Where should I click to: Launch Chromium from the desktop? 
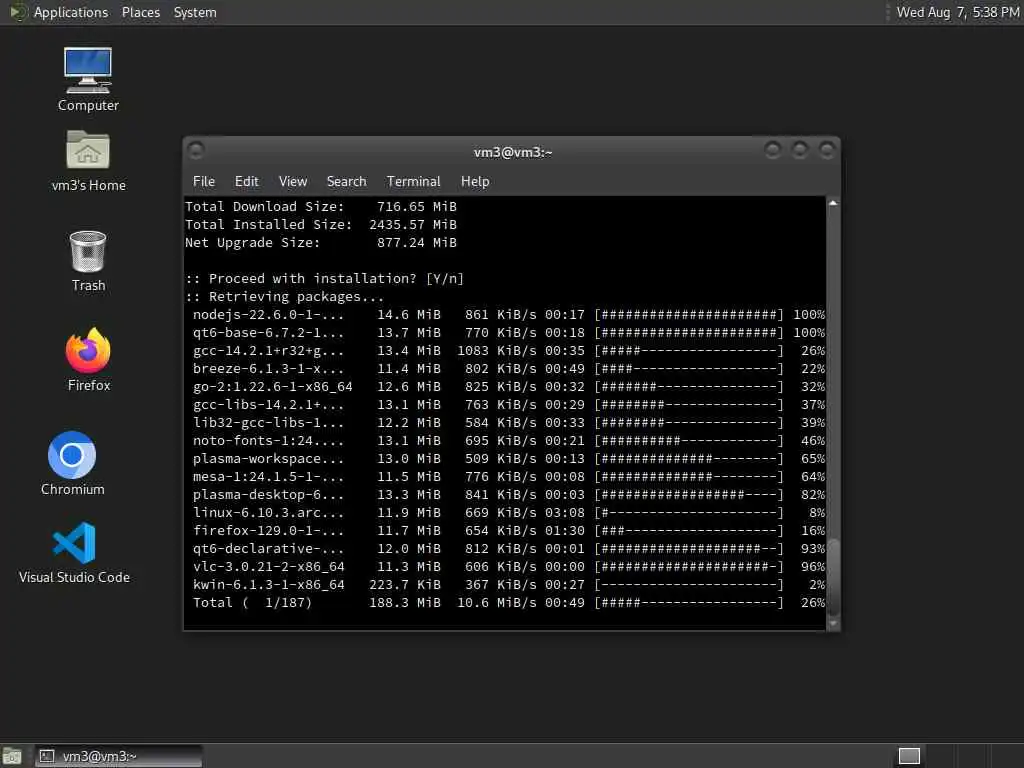72,464
